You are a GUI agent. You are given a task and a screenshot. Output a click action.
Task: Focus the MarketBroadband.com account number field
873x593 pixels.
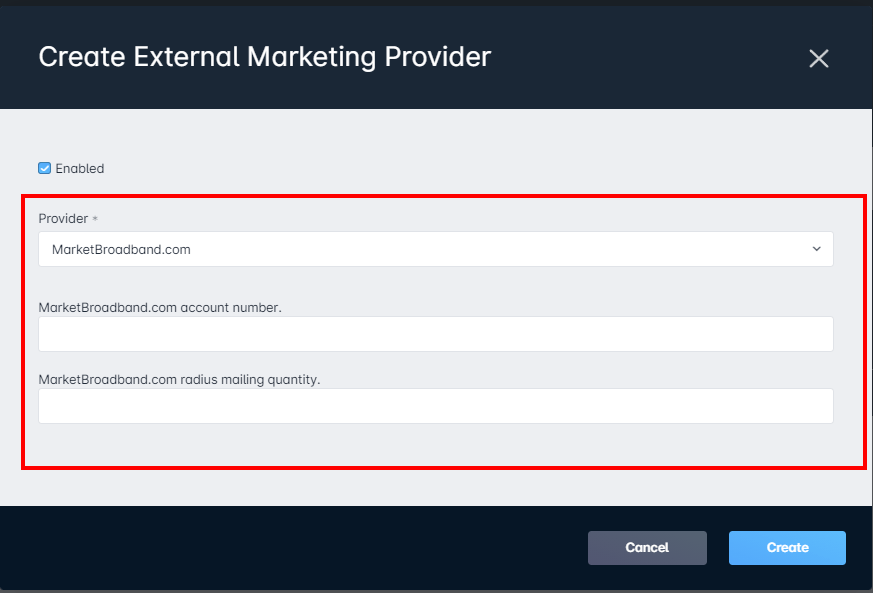coord(435,334)
